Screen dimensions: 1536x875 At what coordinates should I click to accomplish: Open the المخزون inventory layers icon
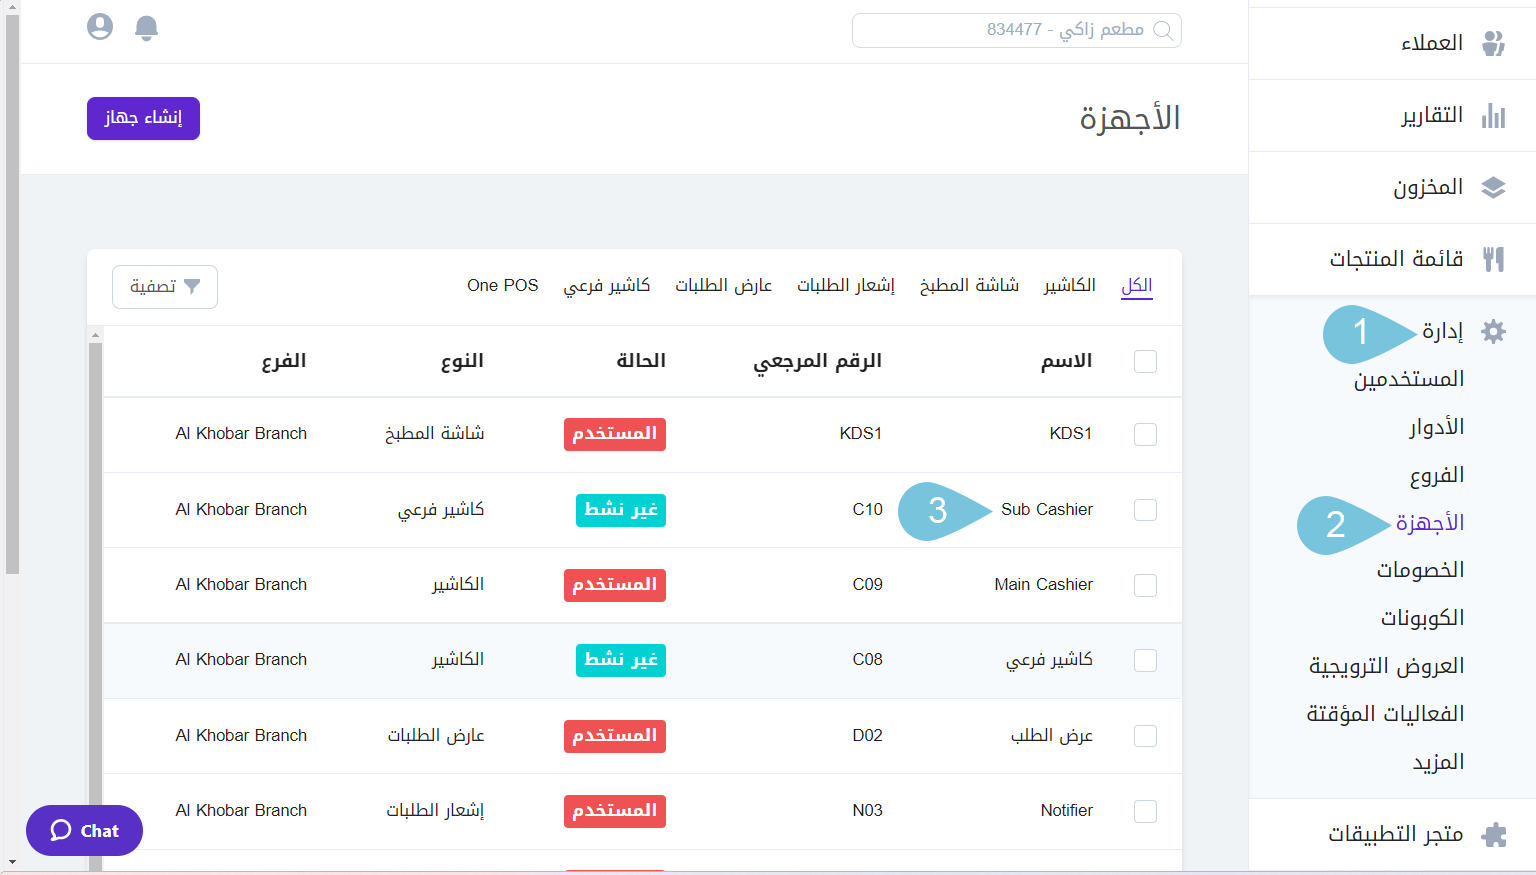(1495, 187)
